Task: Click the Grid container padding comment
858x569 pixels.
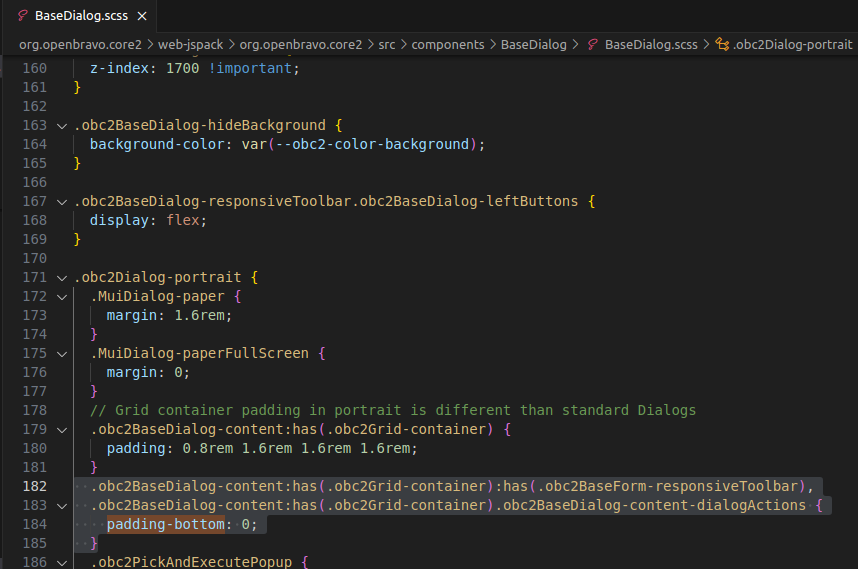Action: [393, 410]
